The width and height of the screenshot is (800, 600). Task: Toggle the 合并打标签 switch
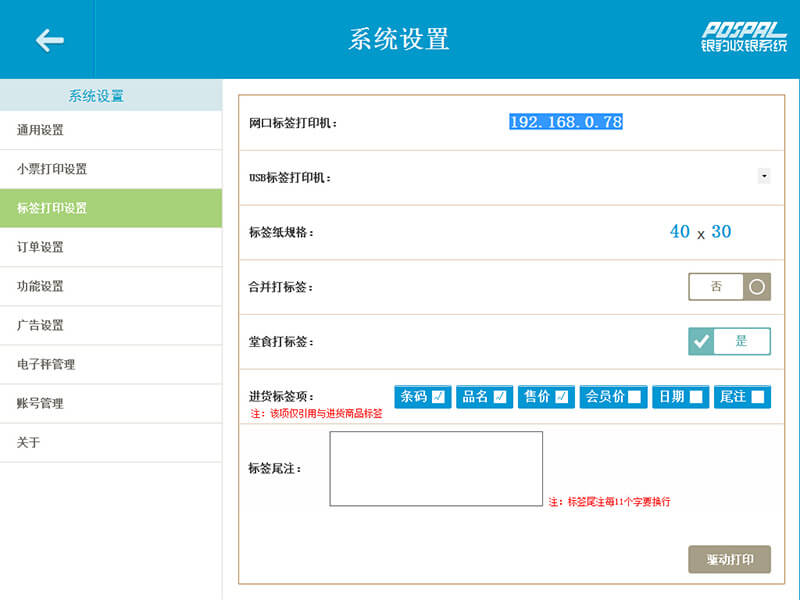tap(729, 287)
